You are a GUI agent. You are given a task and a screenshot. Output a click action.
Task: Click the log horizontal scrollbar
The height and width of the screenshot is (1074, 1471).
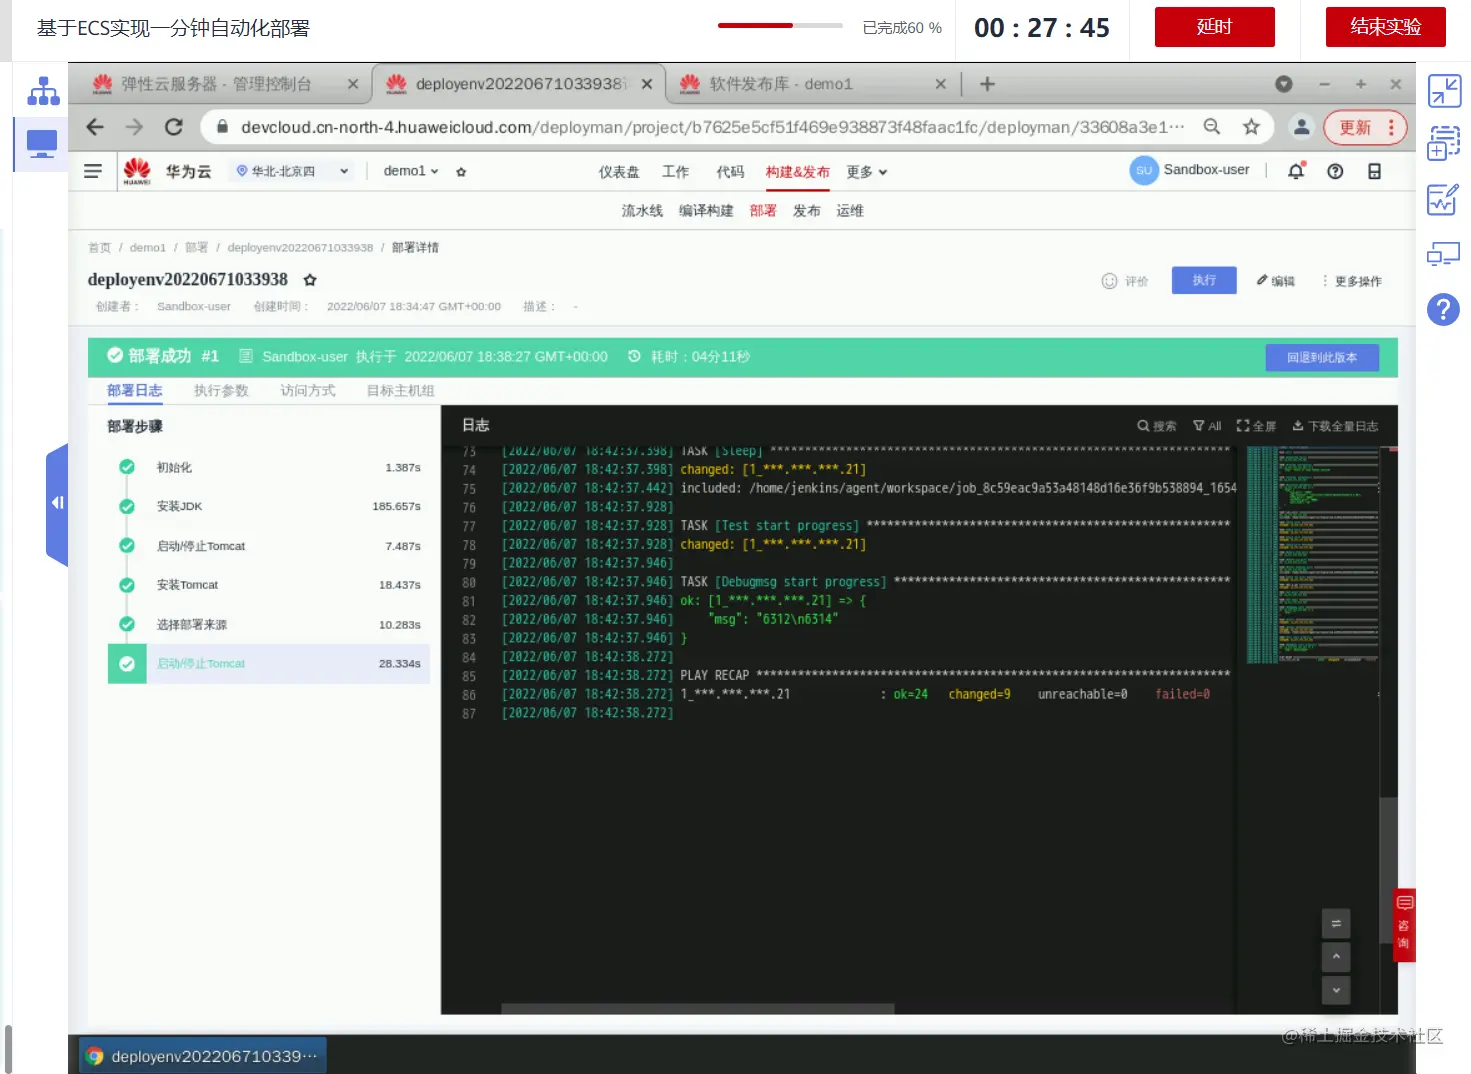[x=697, y=1009]
